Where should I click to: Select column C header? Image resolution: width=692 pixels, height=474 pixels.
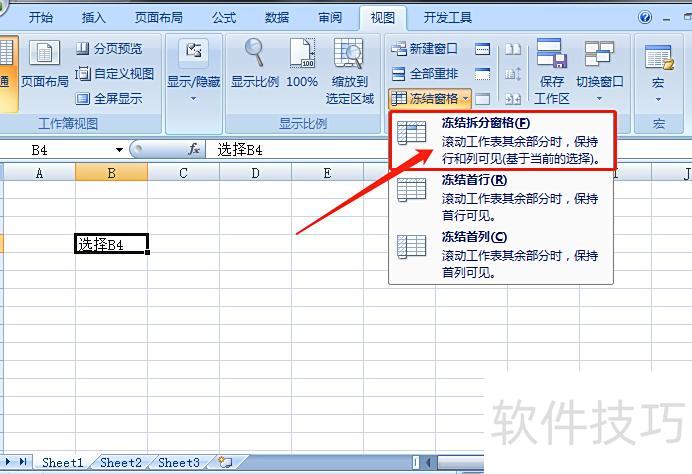tap(183, 173)
